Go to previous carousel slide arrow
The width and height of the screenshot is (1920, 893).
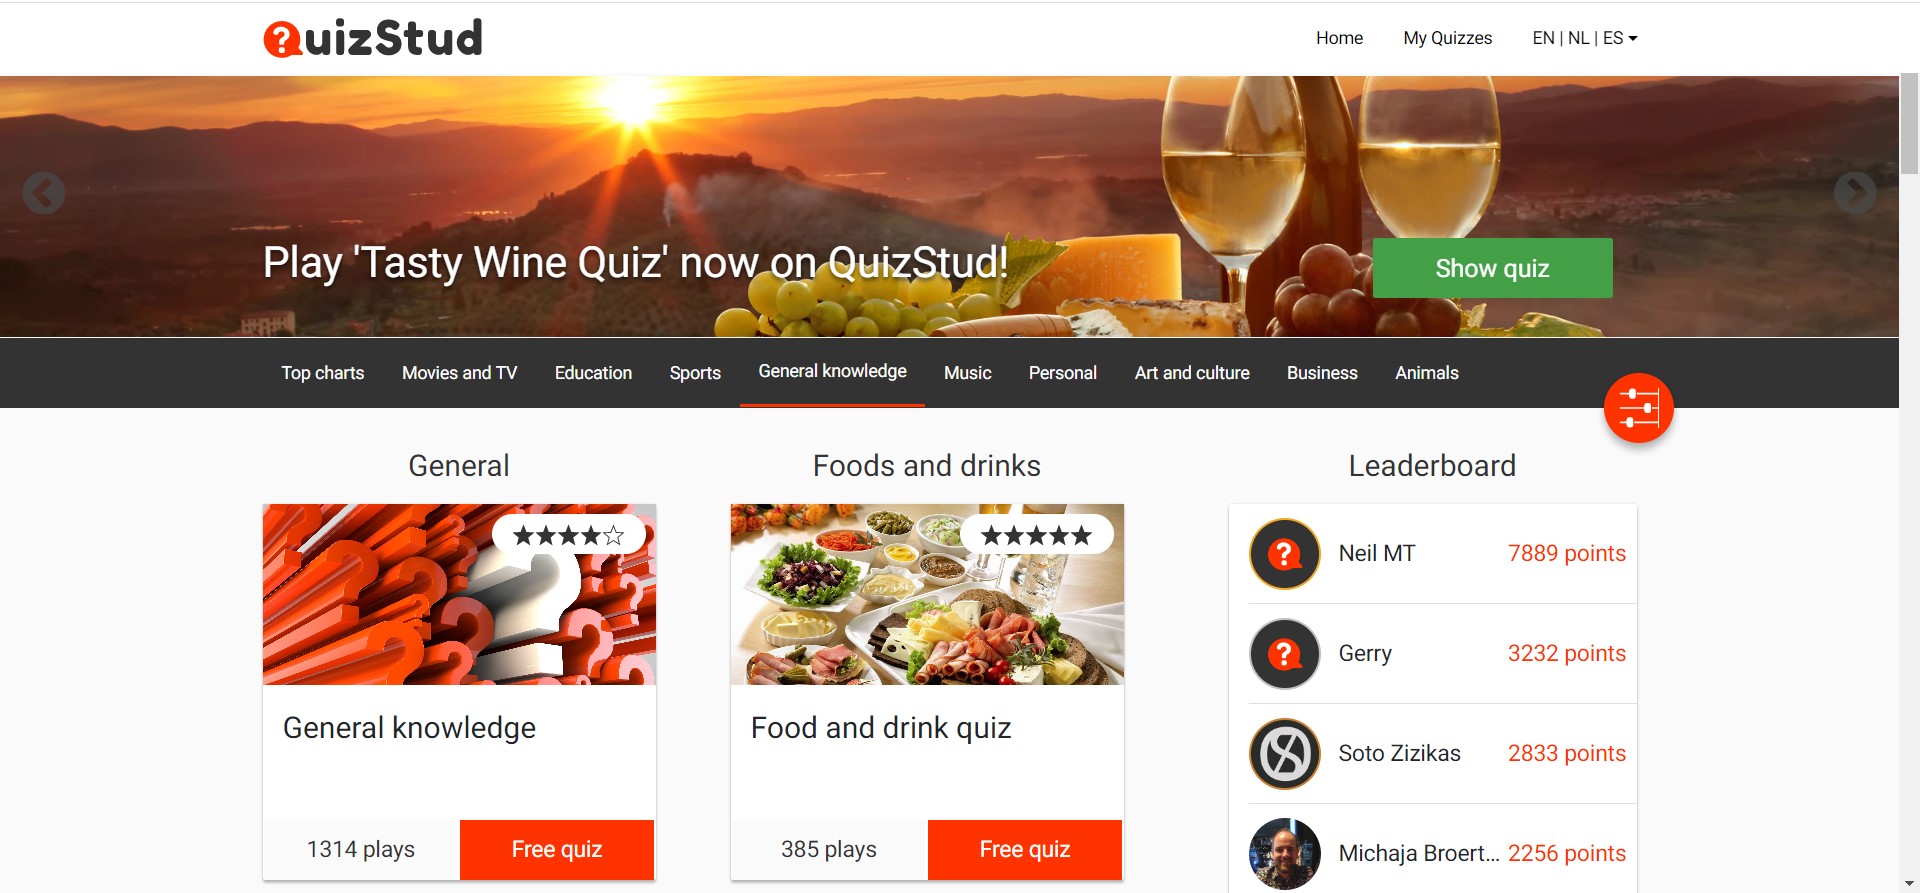point(44,193)
